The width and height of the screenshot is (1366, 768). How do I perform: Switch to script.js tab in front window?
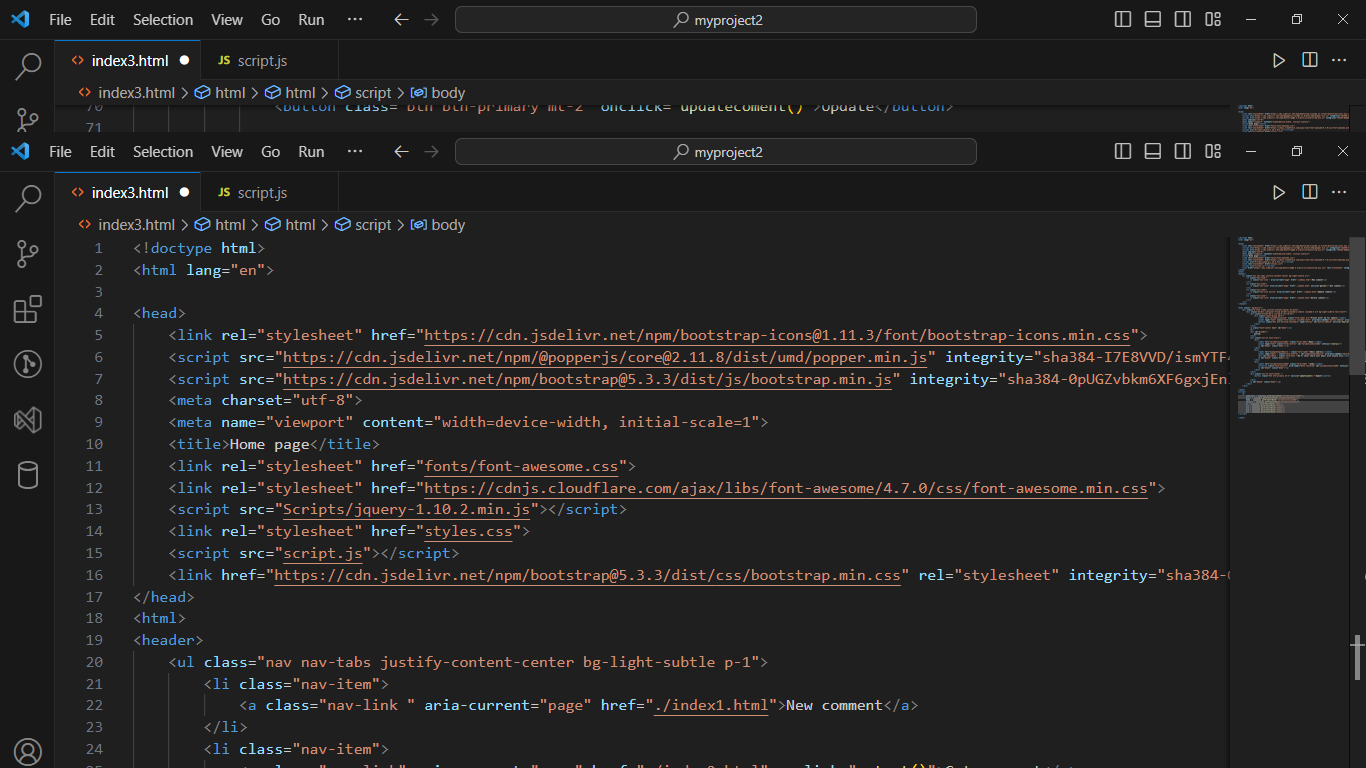pyautogui.click(x=262, y=192)
